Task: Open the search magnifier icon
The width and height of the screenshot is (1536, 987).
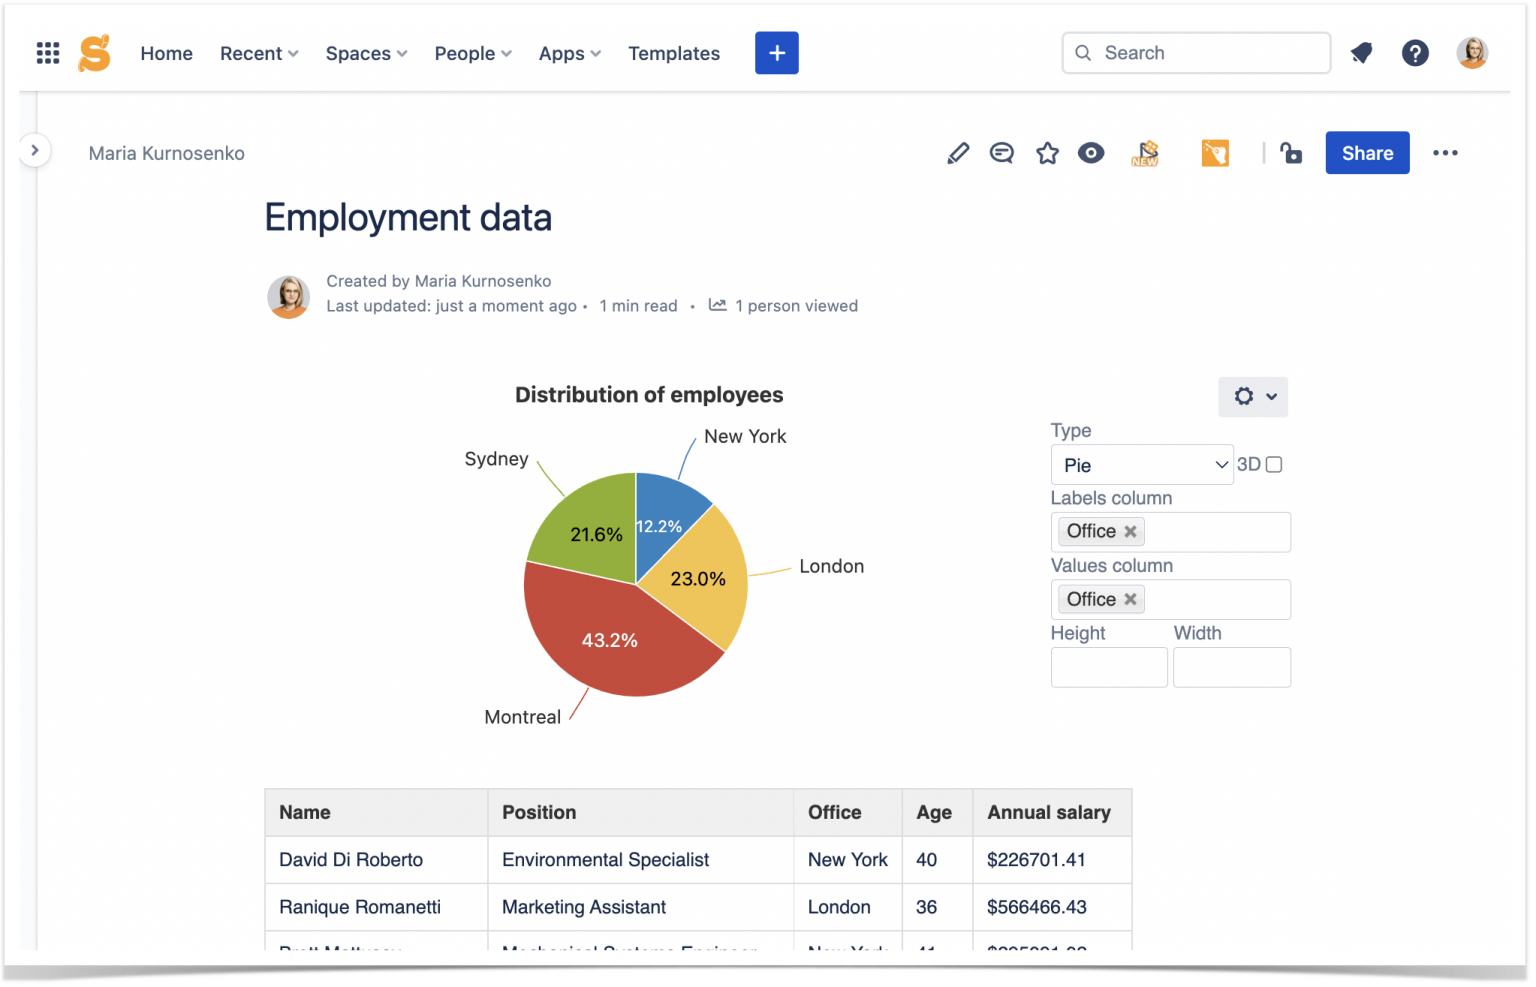Action: click(1083, 53)
